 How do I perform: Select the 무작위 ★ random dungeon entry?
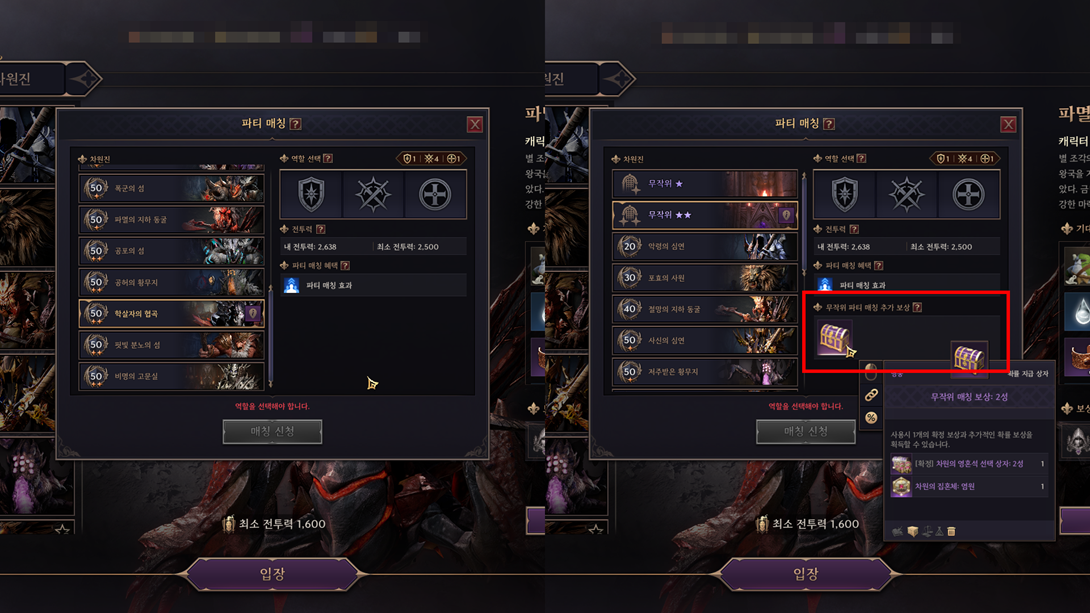pos(704,183)
